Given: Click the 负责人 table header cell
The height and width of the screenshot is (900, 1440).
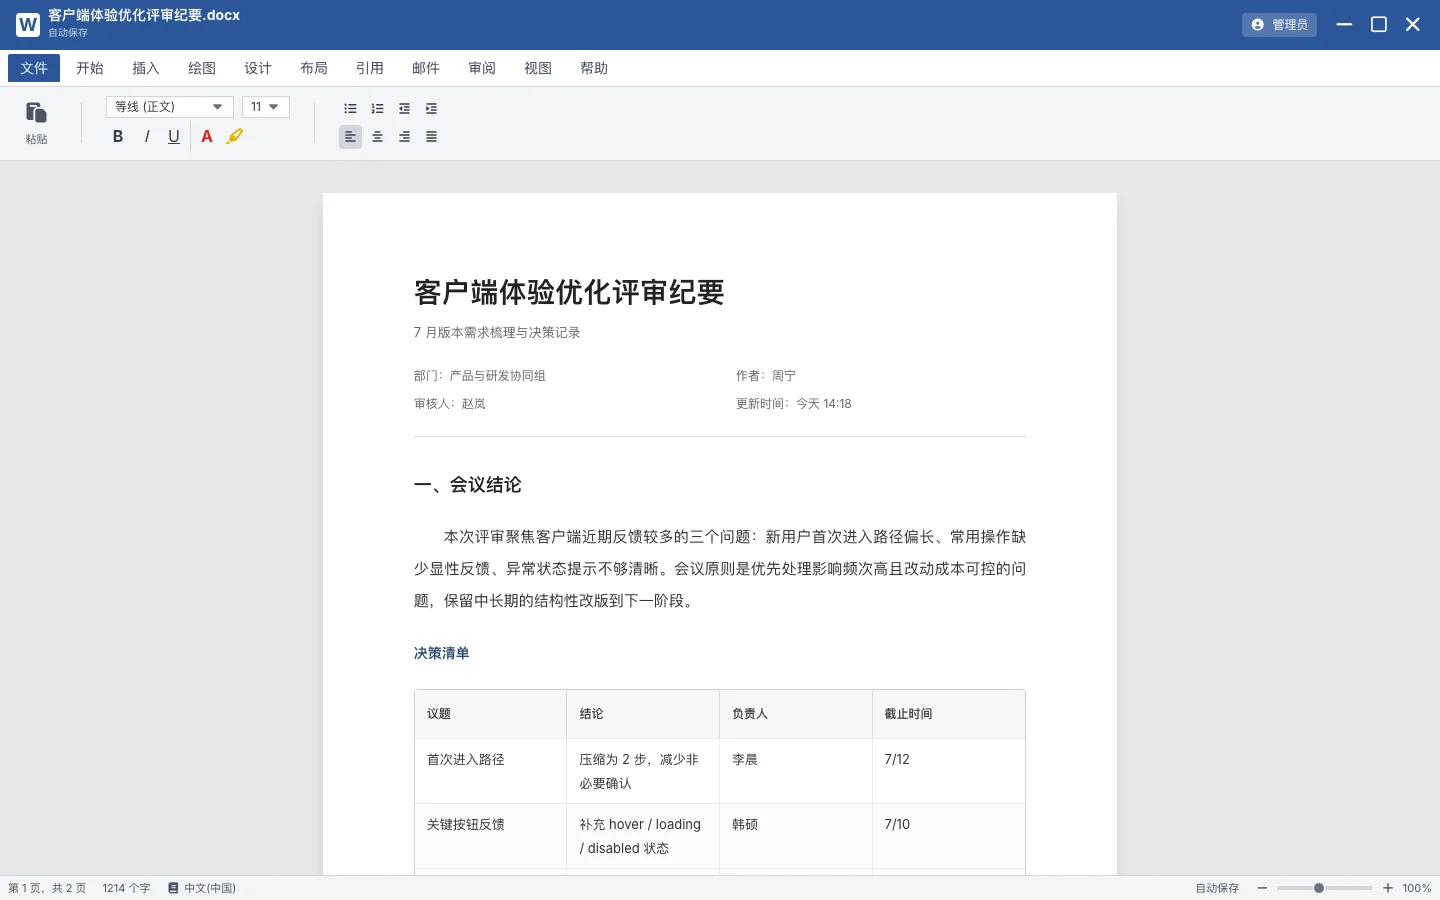Looking at the screenshot, I should (x=796, y=714).
